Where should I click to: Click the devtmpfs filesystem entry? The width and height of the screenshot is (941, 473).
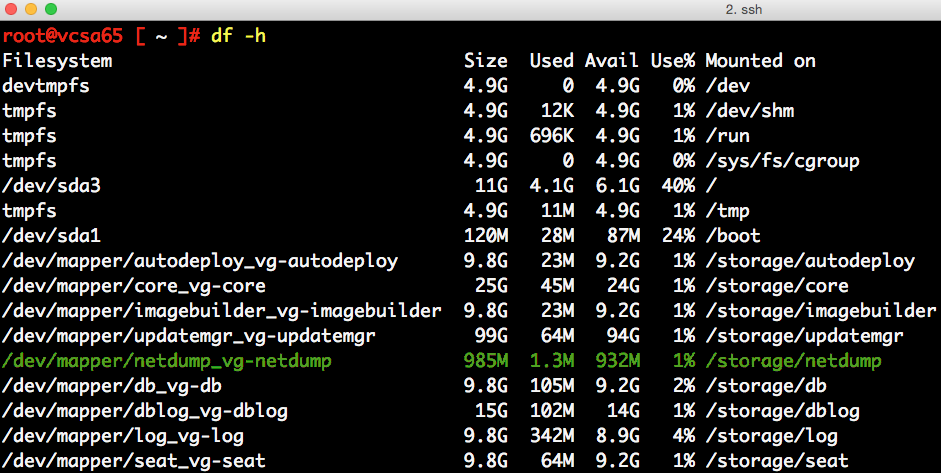[46, 86]
